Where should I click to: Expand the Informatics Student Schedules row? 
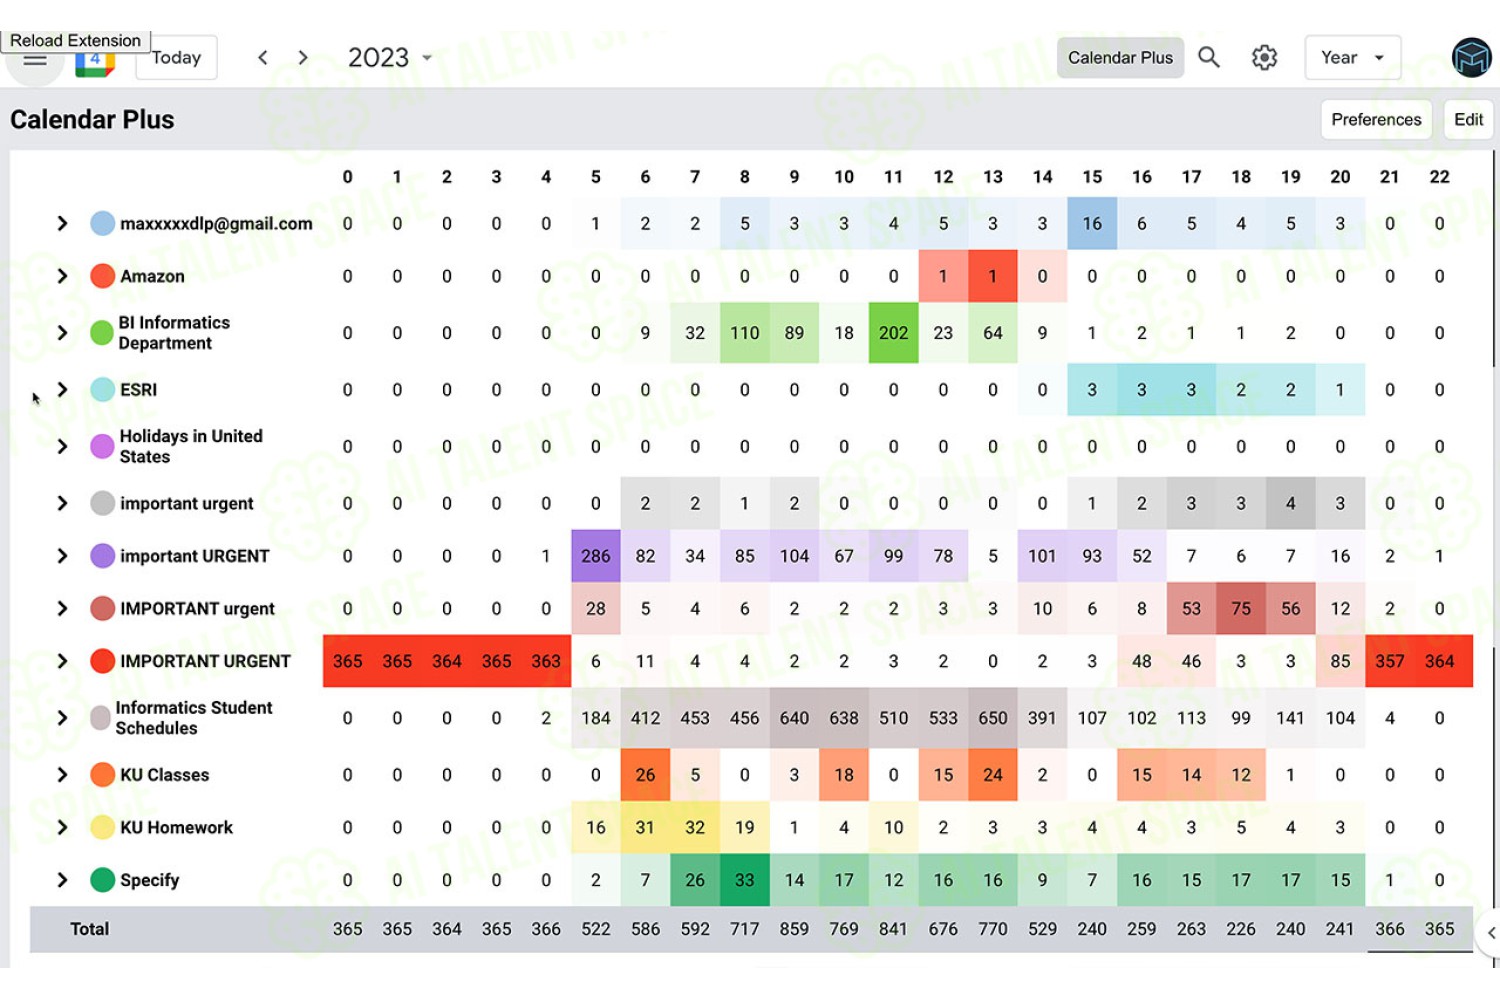(62, 718)
